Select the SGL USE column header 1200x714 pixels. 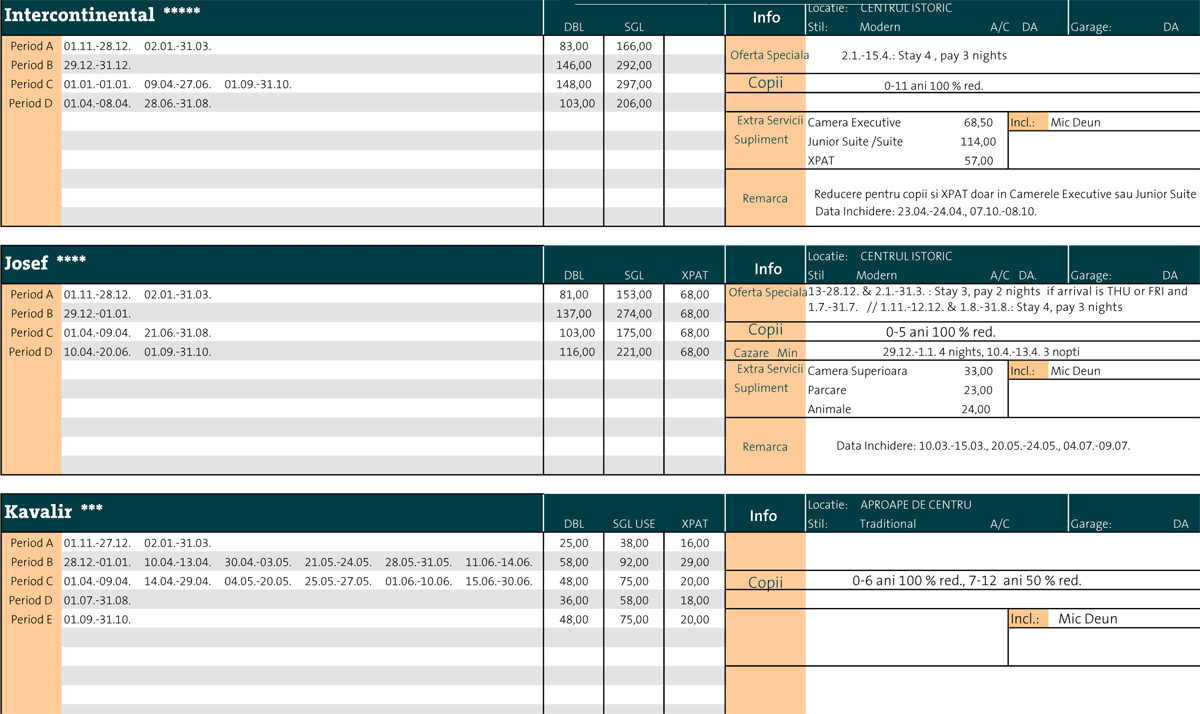click(634, 524)
